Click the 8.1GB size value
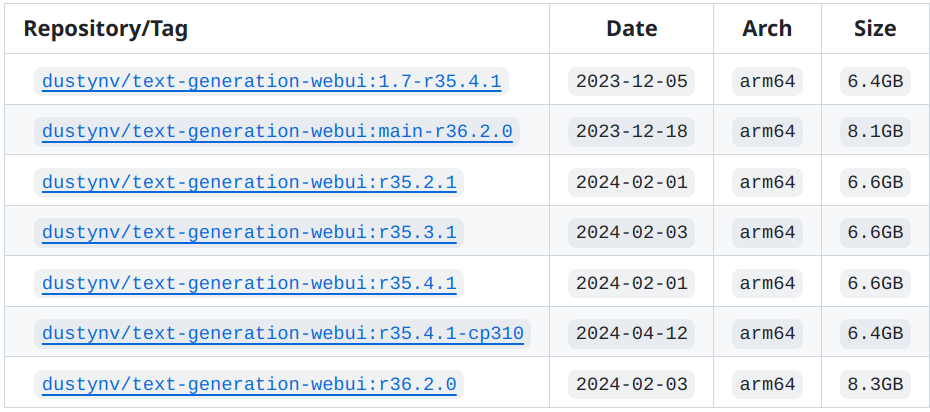 coord(875,132)
